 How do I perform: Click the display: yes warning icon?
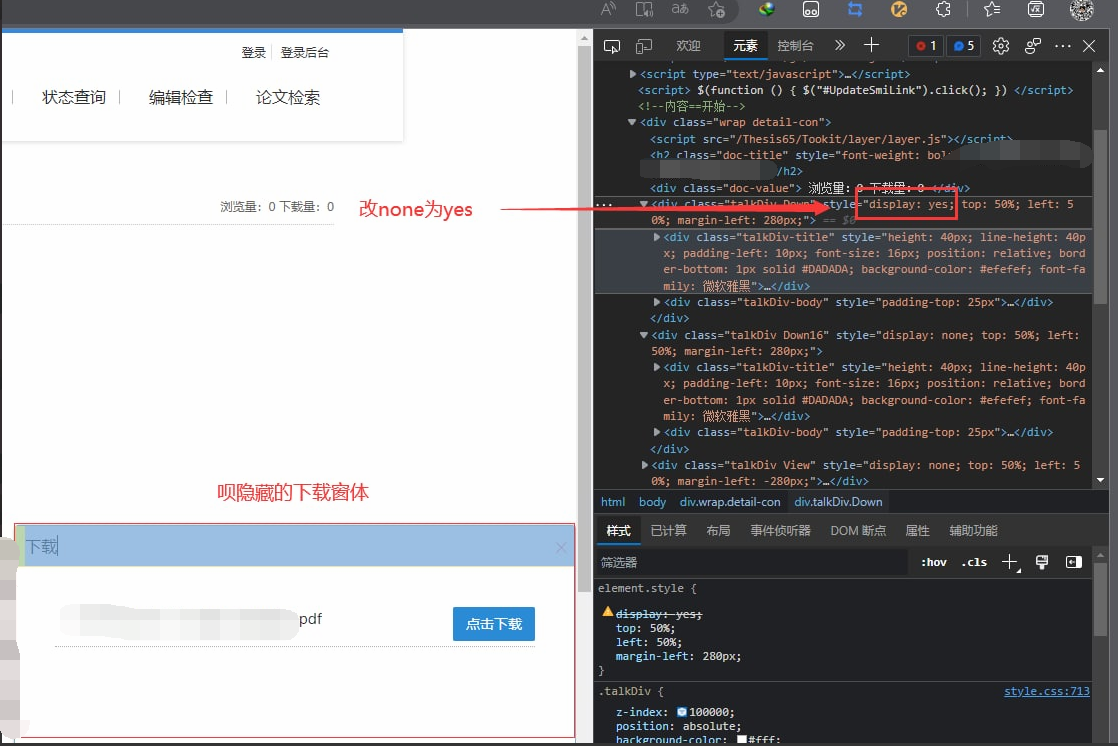(x=607, y=612)
